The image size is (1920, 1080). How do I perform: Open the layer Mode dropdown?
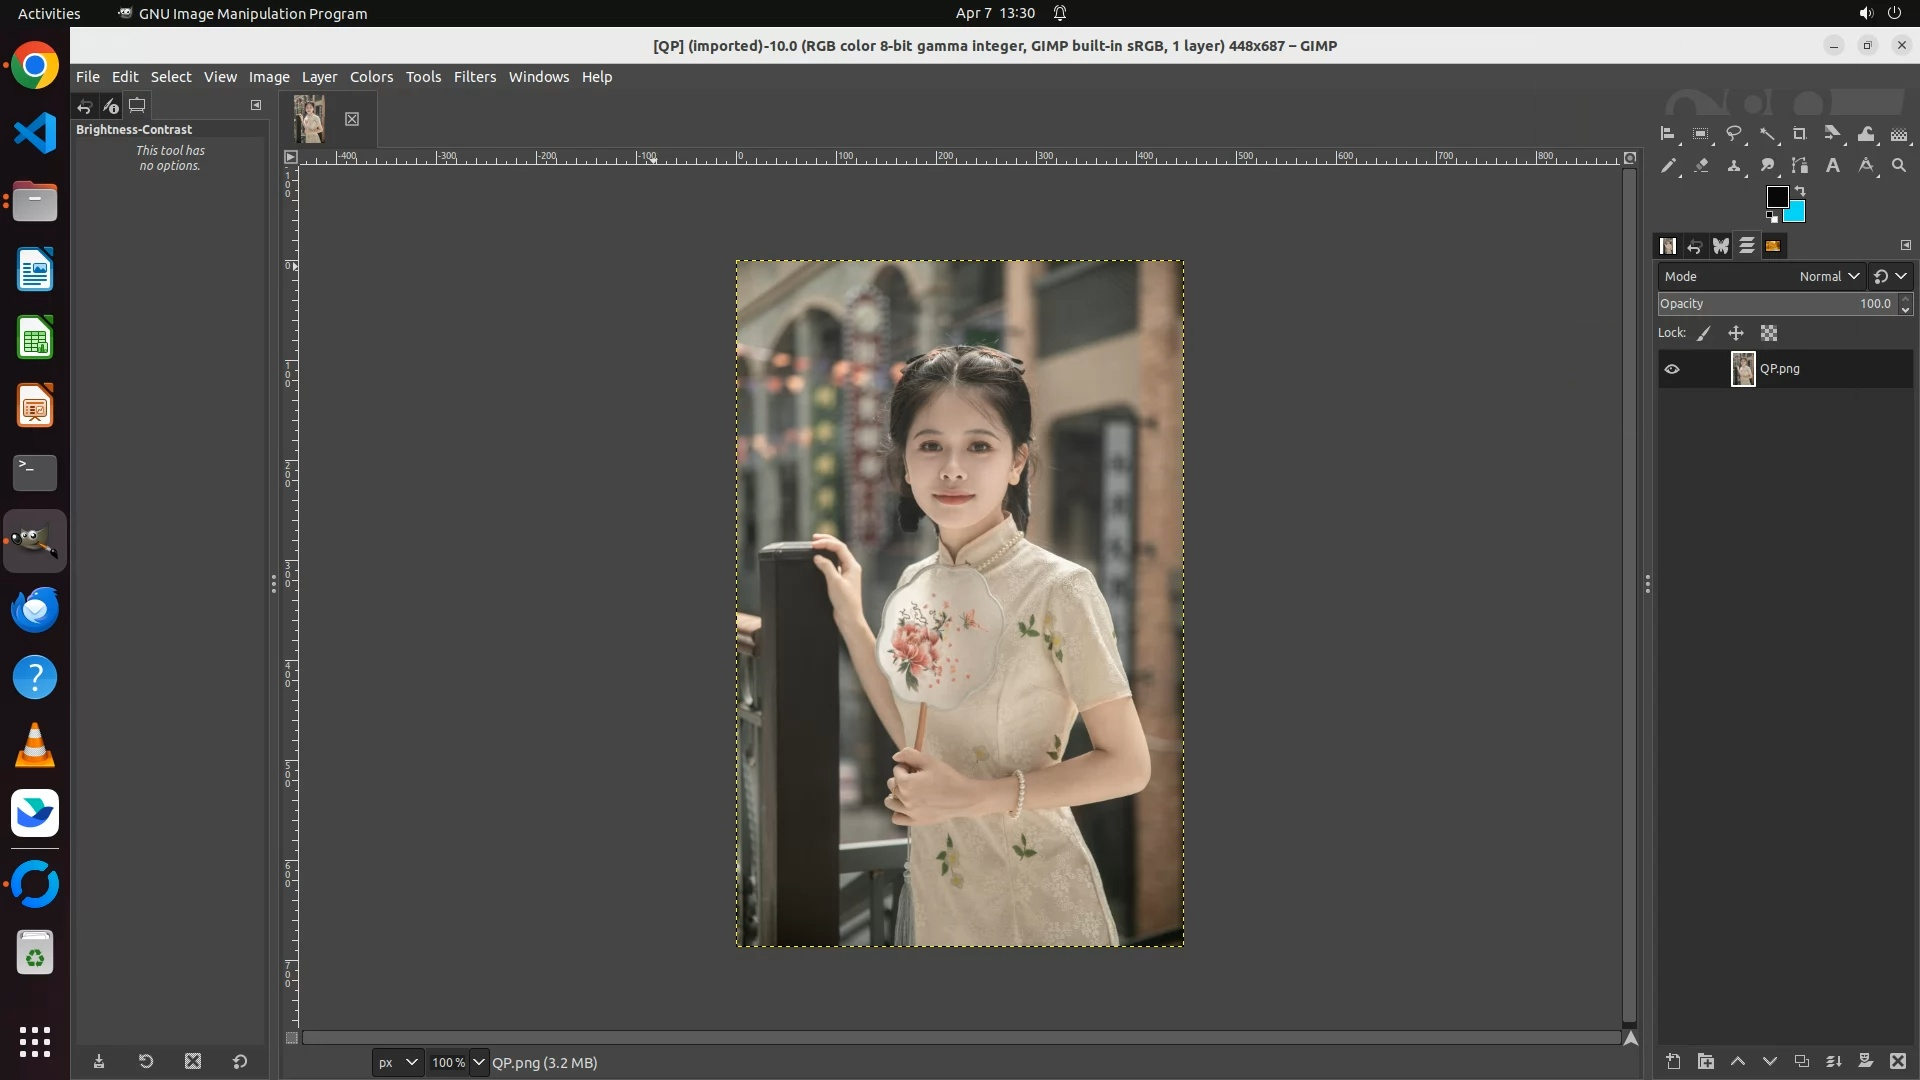[x=1828, y=276]
